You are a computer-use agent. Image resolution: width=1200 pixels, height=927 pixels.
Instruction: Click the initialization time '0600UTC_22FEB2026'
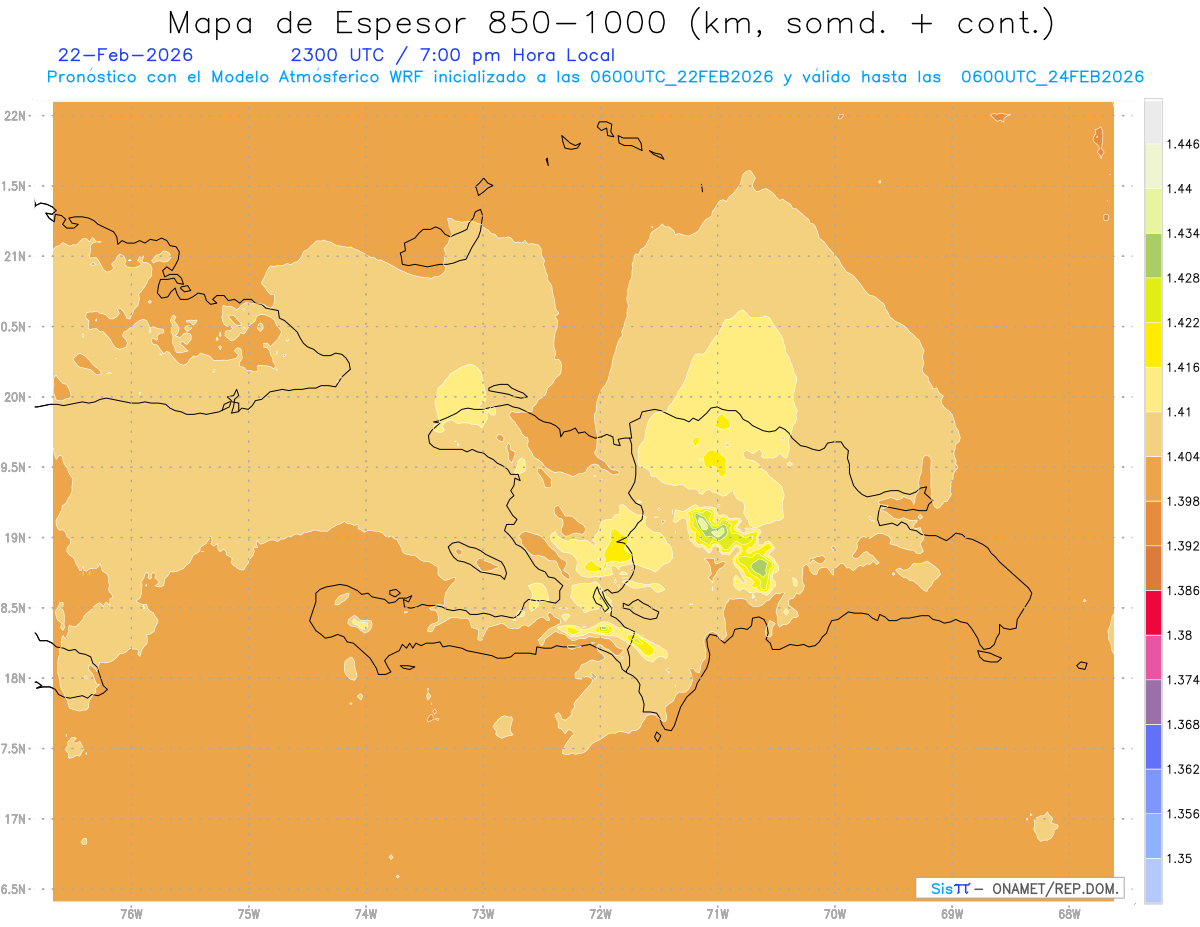coord(683,77)
